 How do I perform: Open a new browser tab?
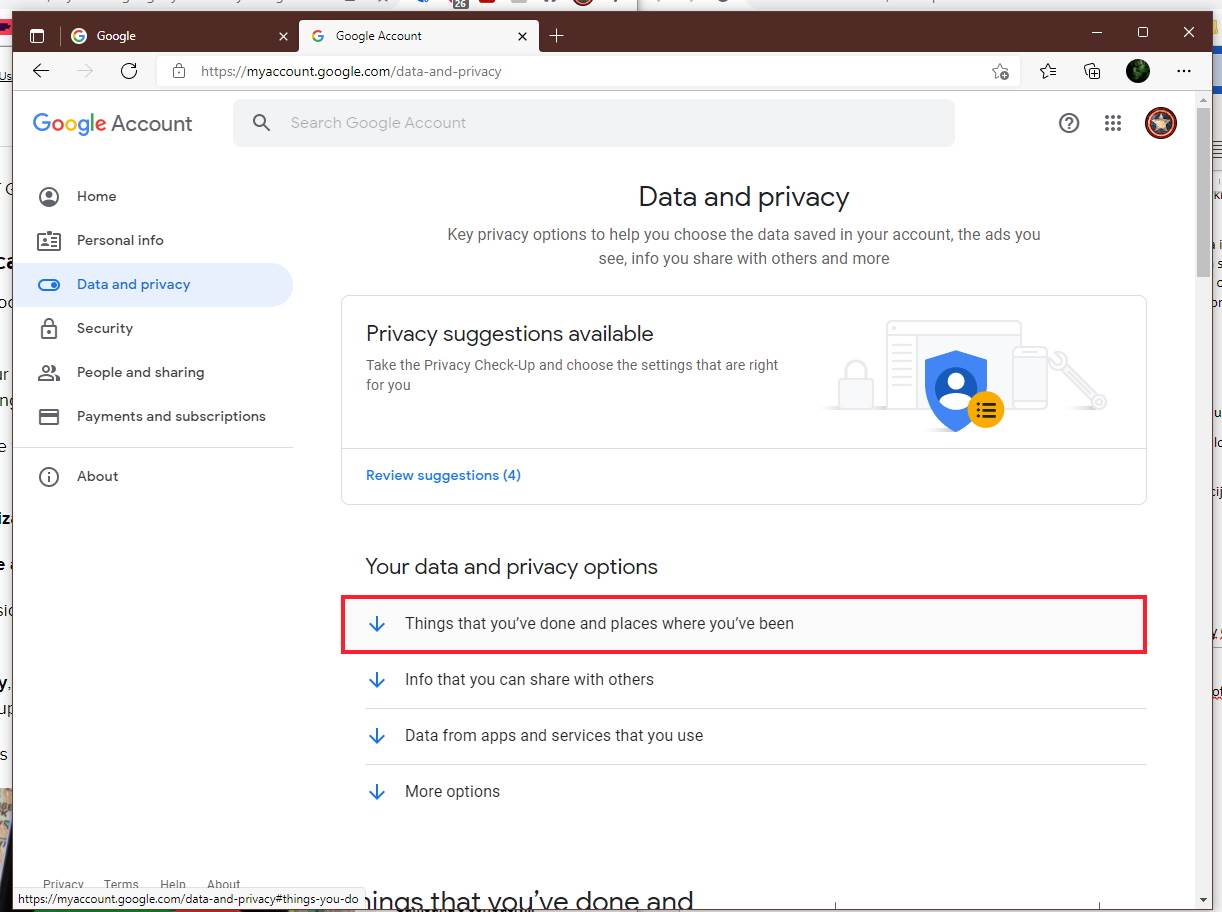click(x=557, y=36)
